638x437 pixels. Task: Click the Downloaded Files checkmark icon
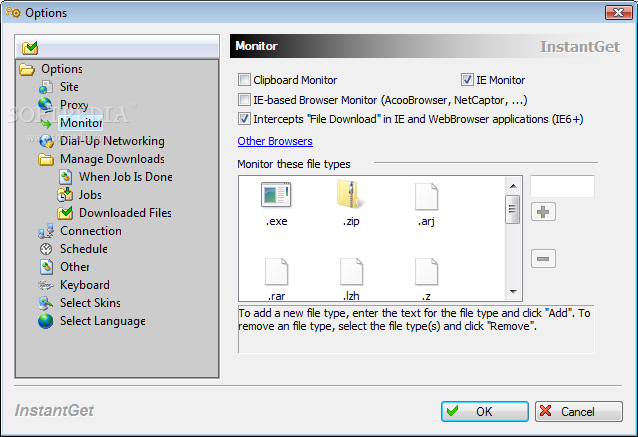coord(65,213)
